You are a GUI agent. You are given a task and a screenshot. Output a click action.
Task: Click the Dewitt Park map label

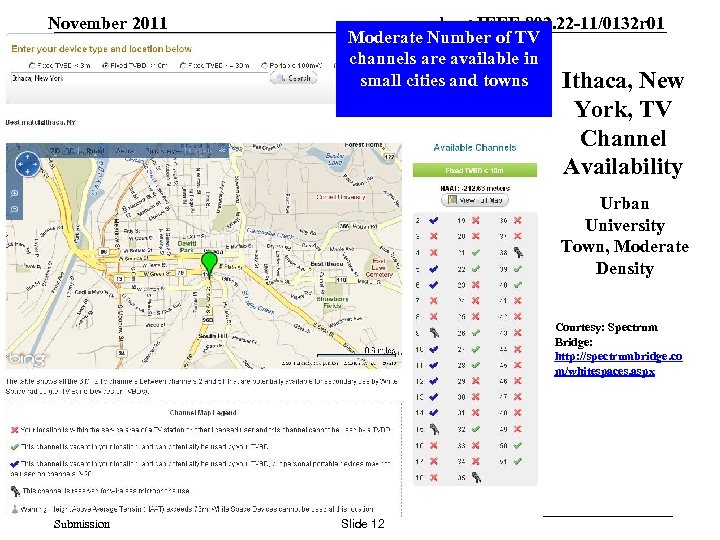click(187, 247)
